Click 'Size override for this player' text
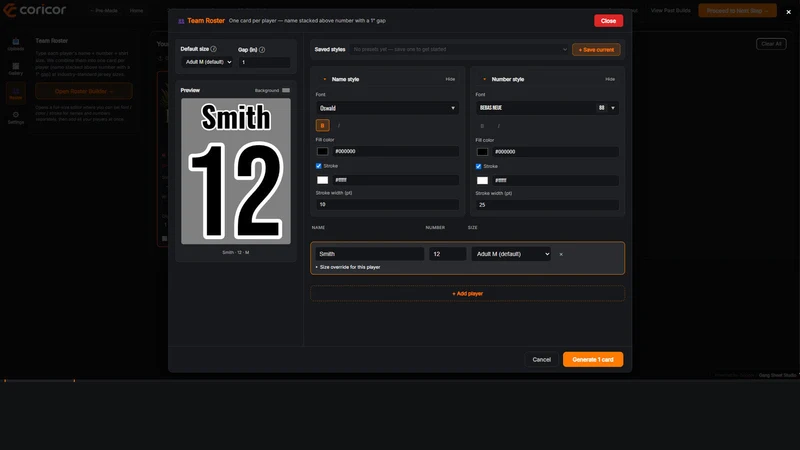The width and height of the screenshot is (800, 450). coord(350,267)
